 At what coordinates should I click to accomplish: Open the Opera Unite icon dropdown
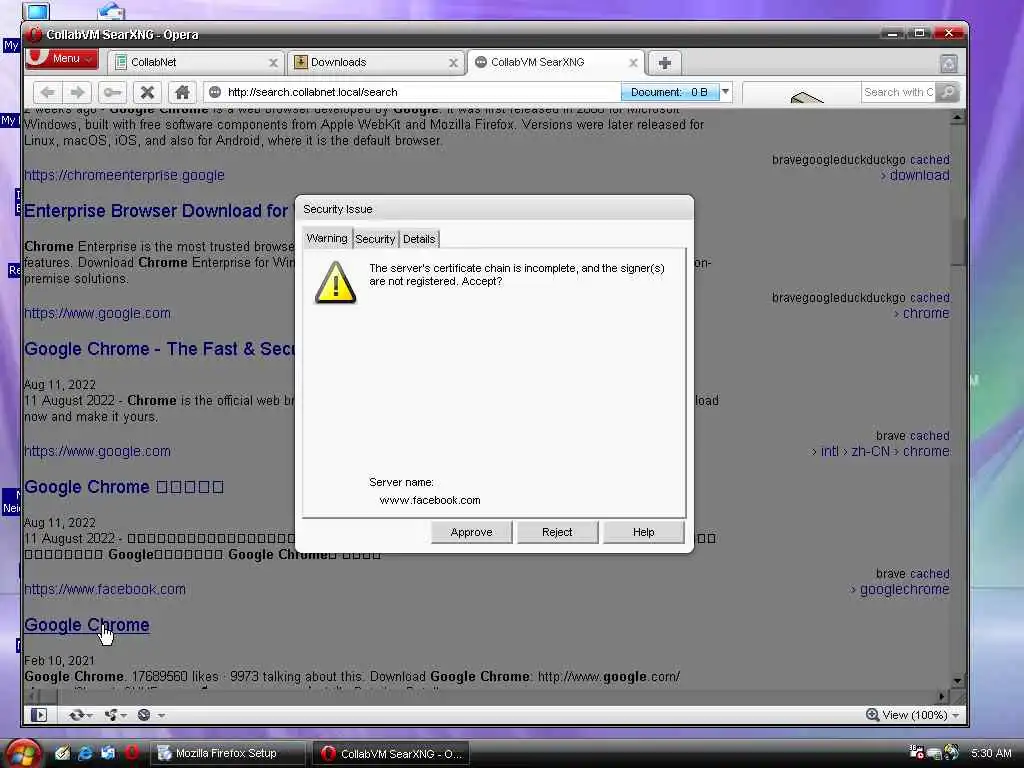(116, 715)
